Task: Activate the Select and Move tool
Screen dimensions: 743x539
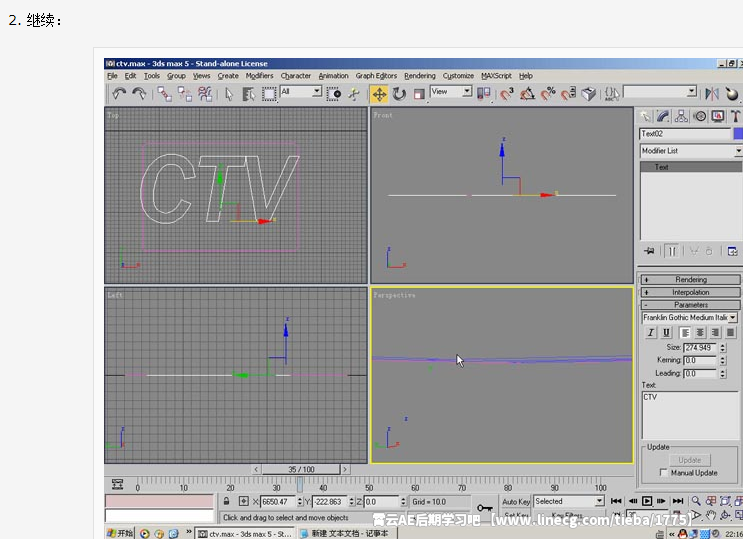Action: click(x=379, y=94)
